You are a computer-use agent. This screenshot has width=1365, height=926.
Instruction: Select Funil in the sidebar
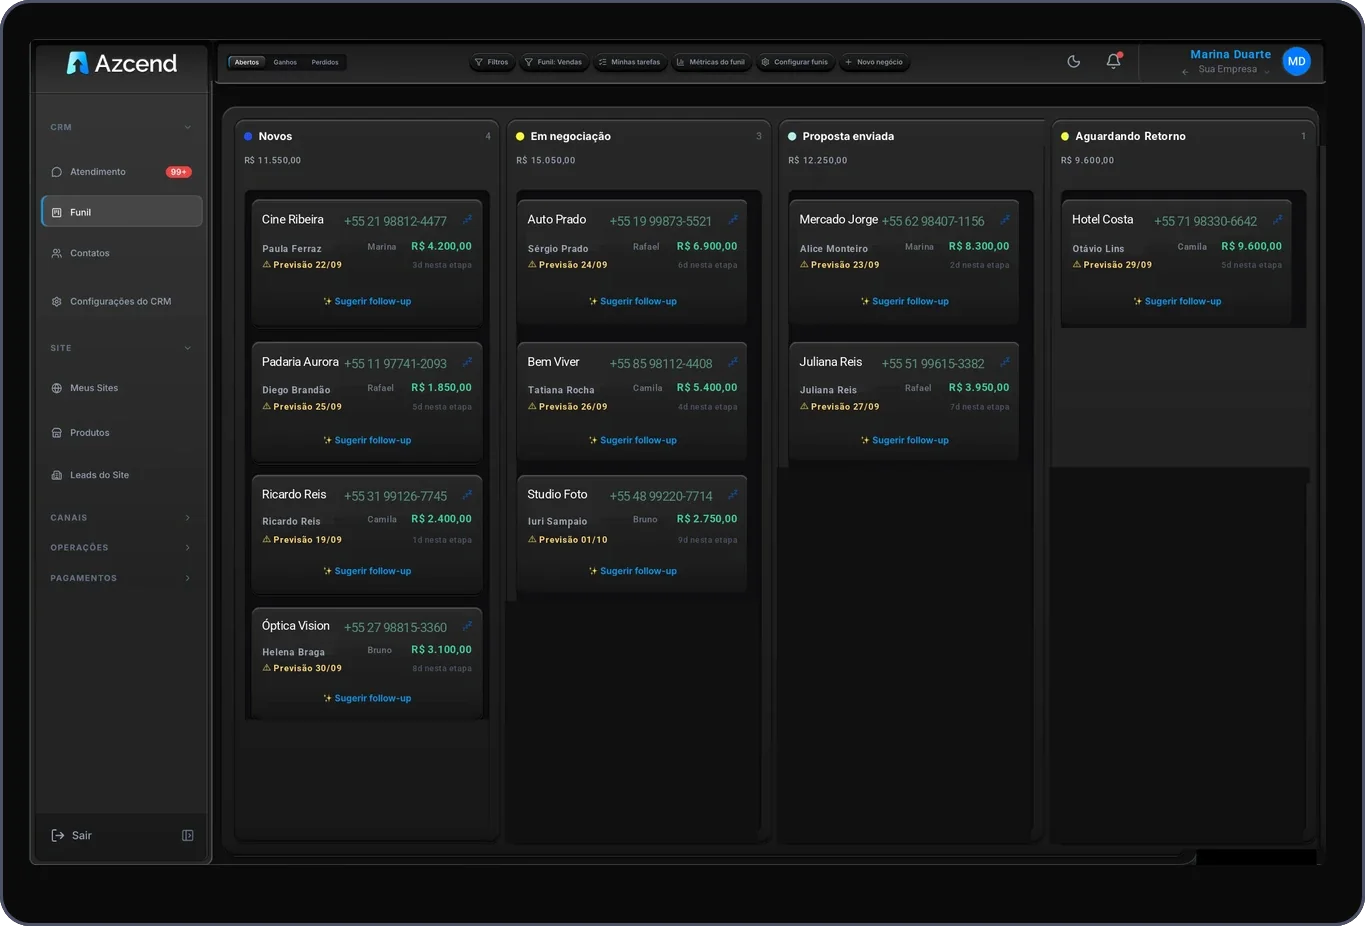[x=121, y=212]
